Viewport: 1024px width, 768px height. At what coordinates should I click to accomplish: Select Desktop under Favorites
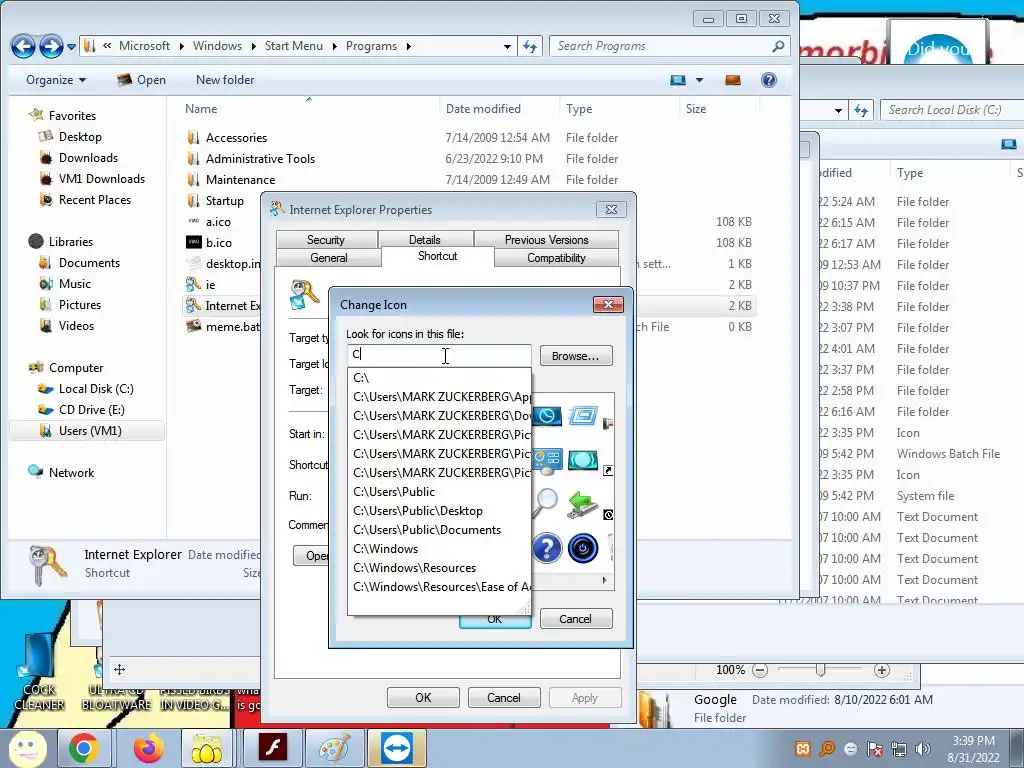(x=80, y=136)
